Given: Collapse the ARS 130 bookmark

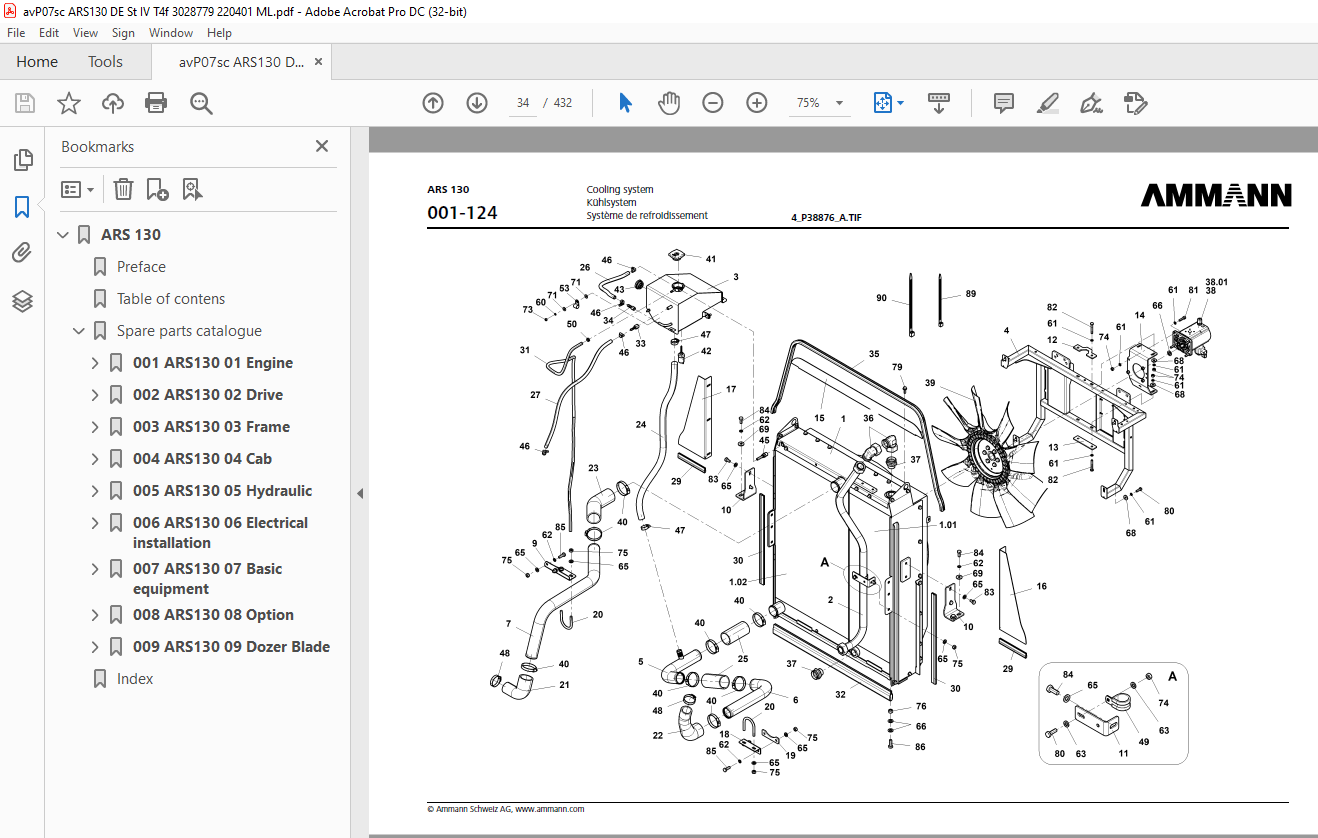Looking at the screenshot, I should pos(63,235).
